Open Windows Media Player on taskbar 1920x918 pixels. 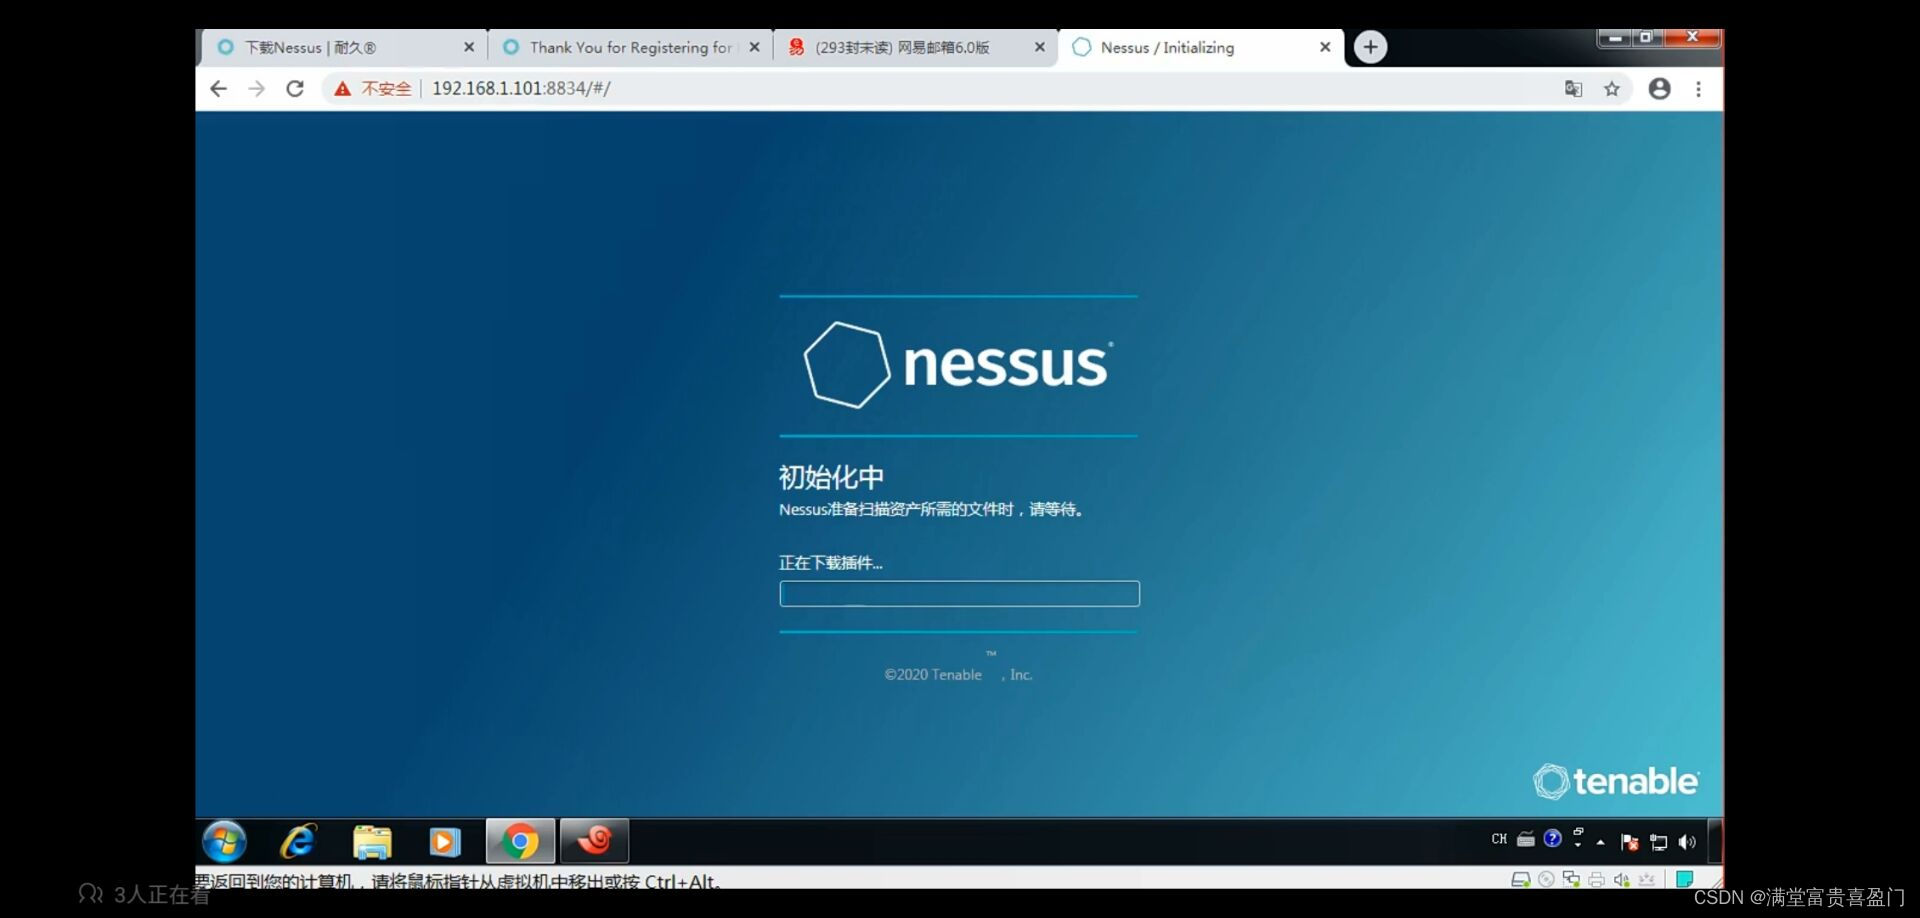(445, 841)
